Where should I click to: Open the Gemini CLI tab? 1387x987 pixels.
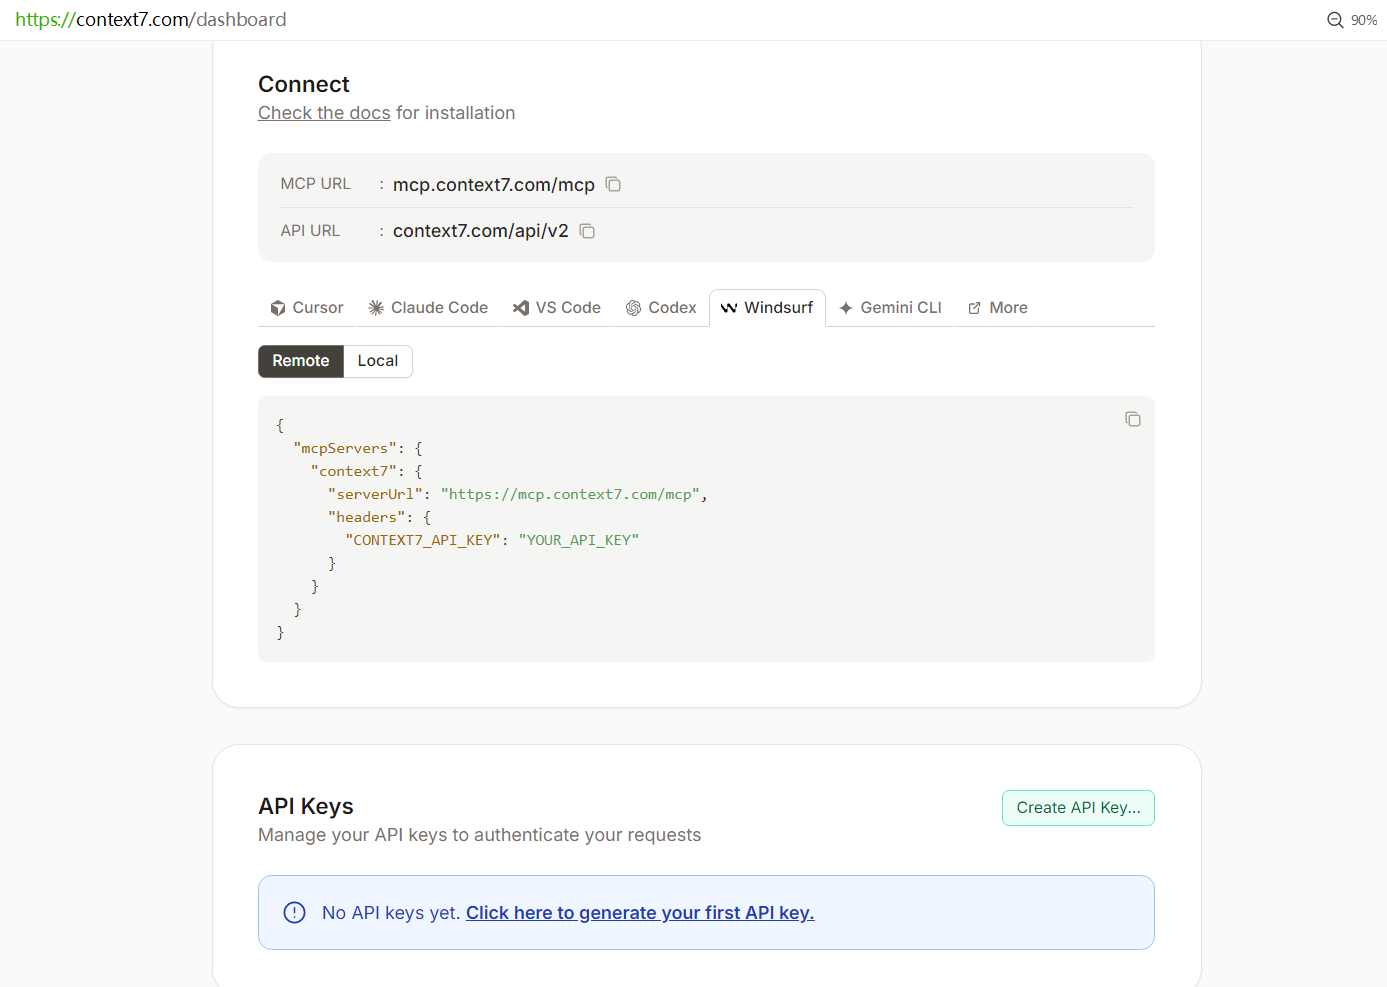coord(890,308)
